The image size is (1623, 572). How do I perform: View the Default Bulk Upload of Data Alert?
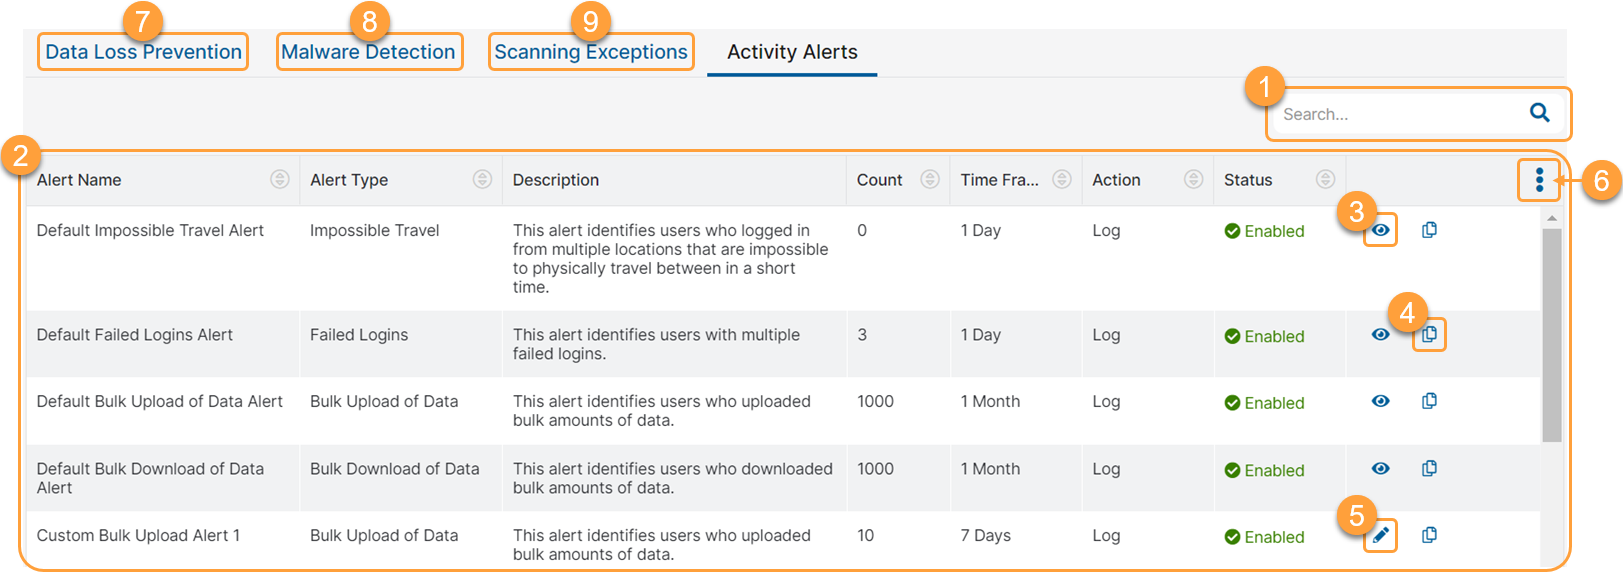1380,401
